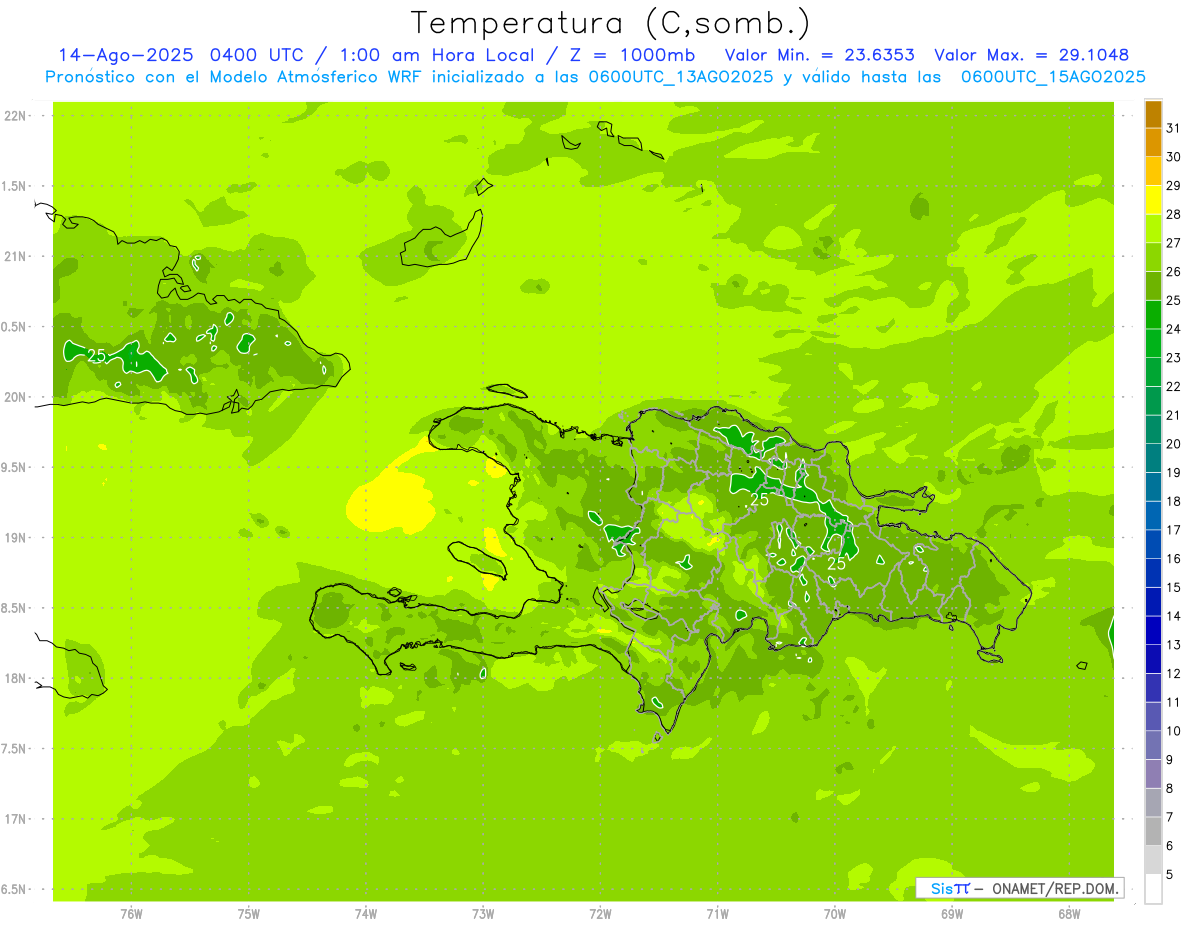The image size is (1200, 927).
Task: Click the 21N latitude label
Action: click(15, 257)
